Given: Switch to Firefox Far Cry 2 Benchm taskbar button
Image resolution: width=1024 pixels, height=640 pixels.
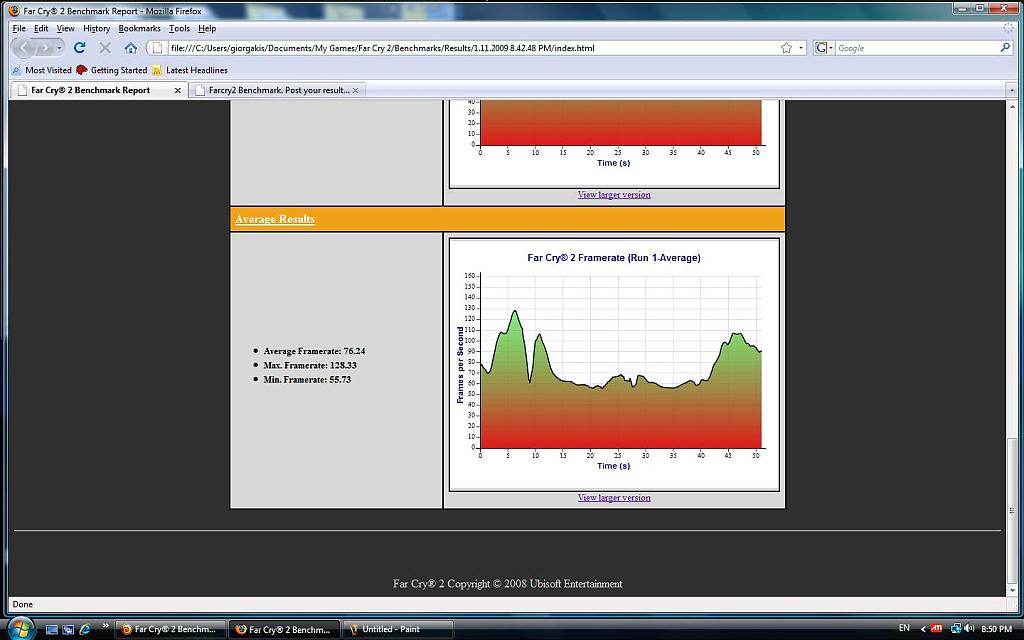Looking at the screenshot, I should [x=284, y=630].
